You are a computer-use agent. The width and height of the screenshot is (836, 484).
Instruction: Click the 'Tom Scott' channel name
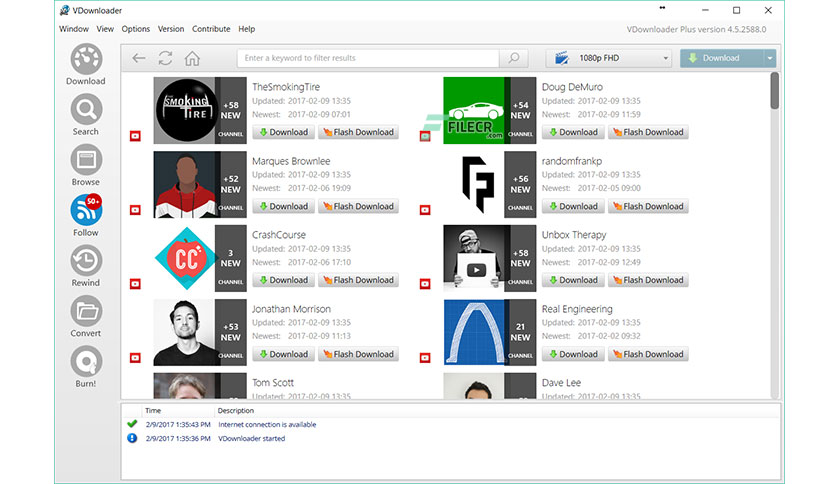[x=273, y=383]
